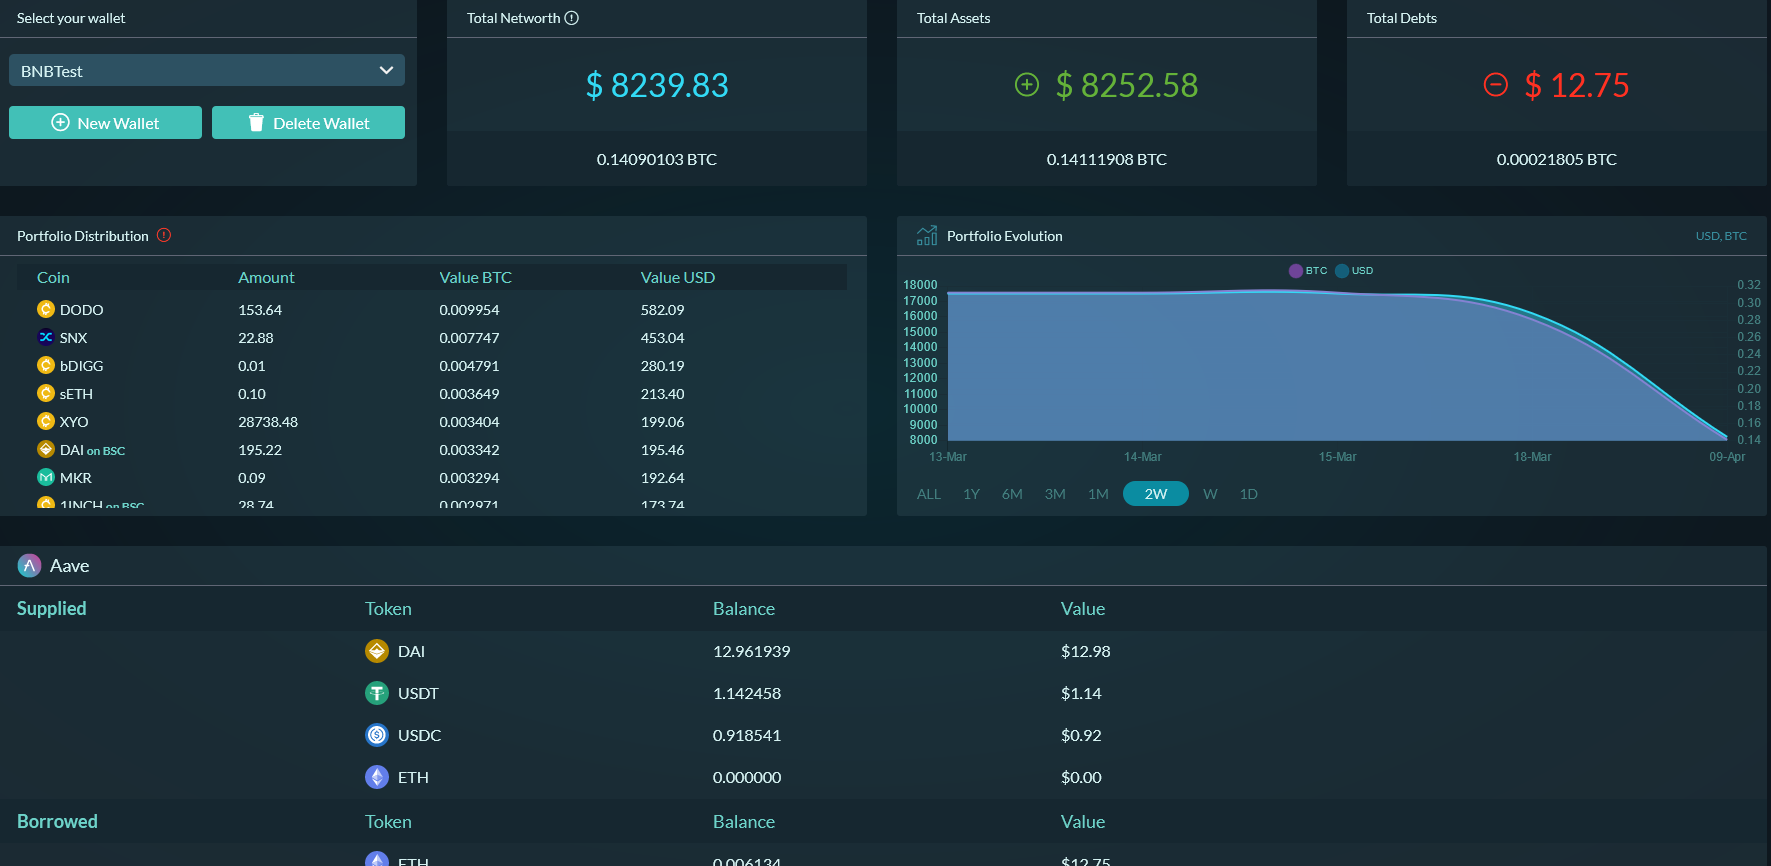Click the XYO amount 28738.48
This screenshot has width=1771, height=866.
(x=268, y=422)
